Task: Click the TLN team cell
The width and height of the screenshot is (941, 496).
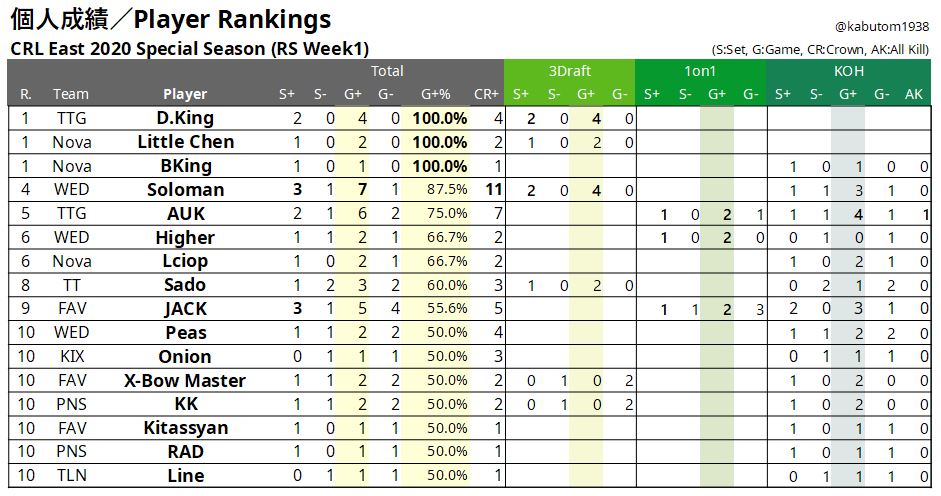Action: pyautogui.click(x=71, y=475)
